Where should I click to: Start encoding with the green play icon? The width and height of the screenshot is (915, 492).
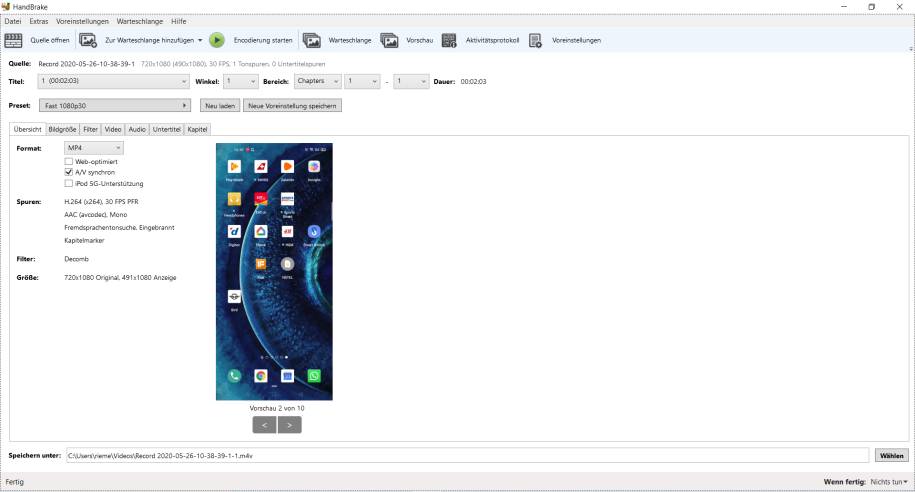216,40
